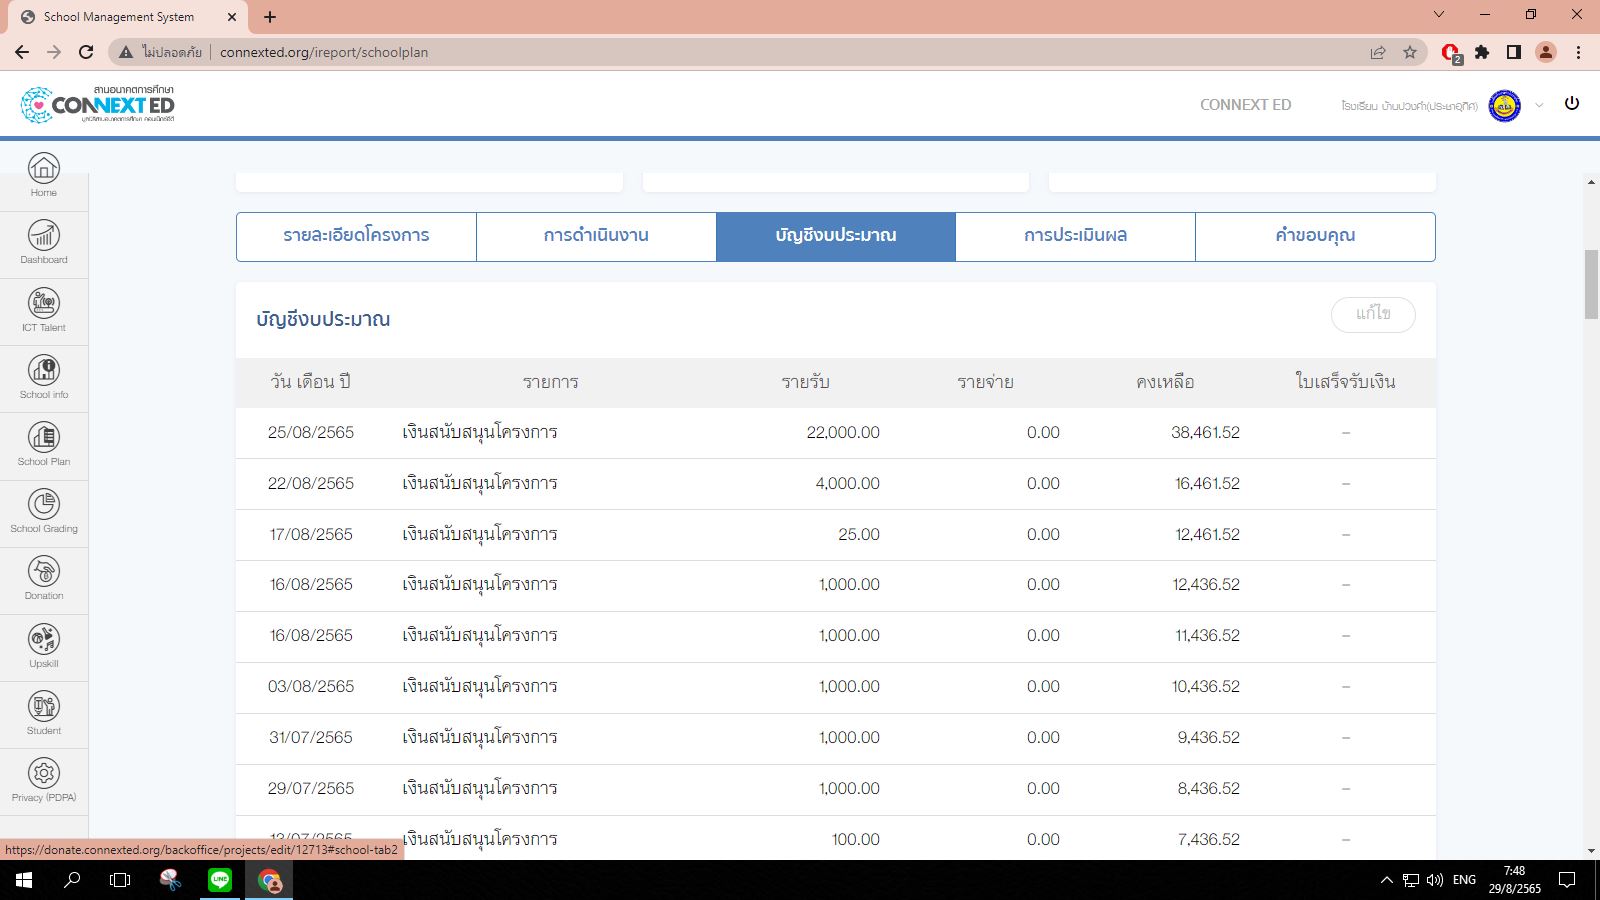
Task: Go to ICT Talent section
Action: coord(44,308)
